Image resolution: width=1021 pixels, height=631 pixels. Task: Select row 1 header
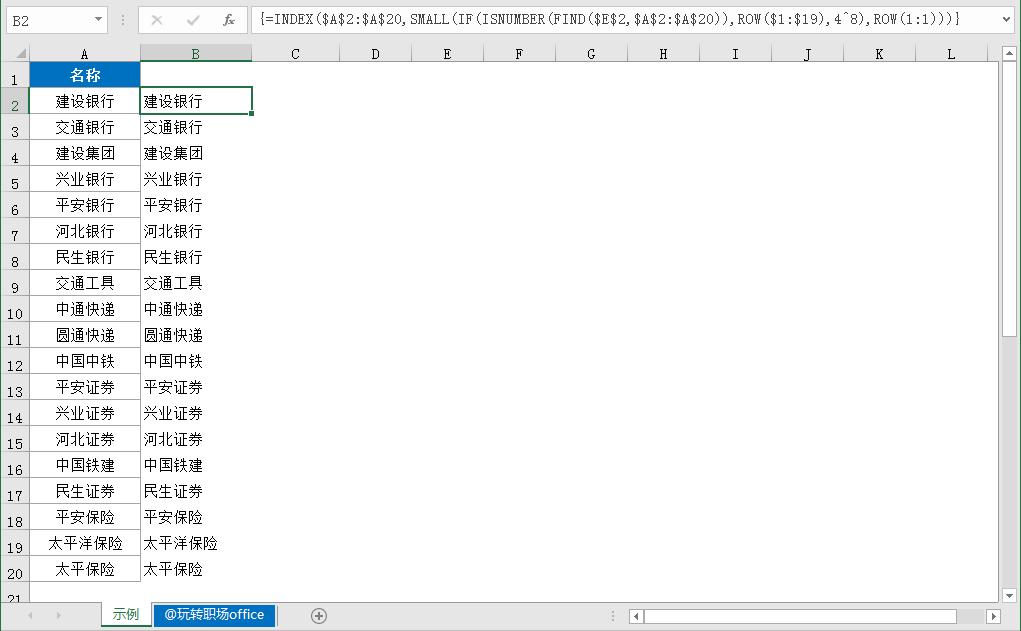click(15, 75)
